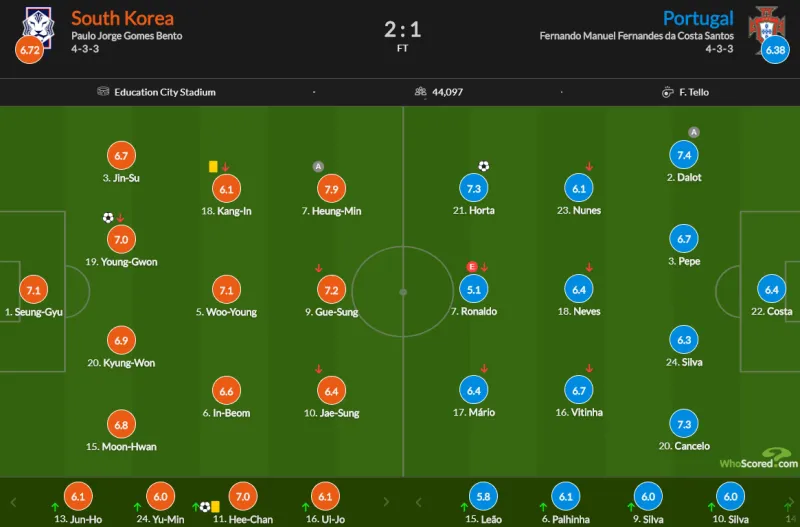Click Dalot's assist badge icon
The image size is (800, 527).
[x=694, y=132]
